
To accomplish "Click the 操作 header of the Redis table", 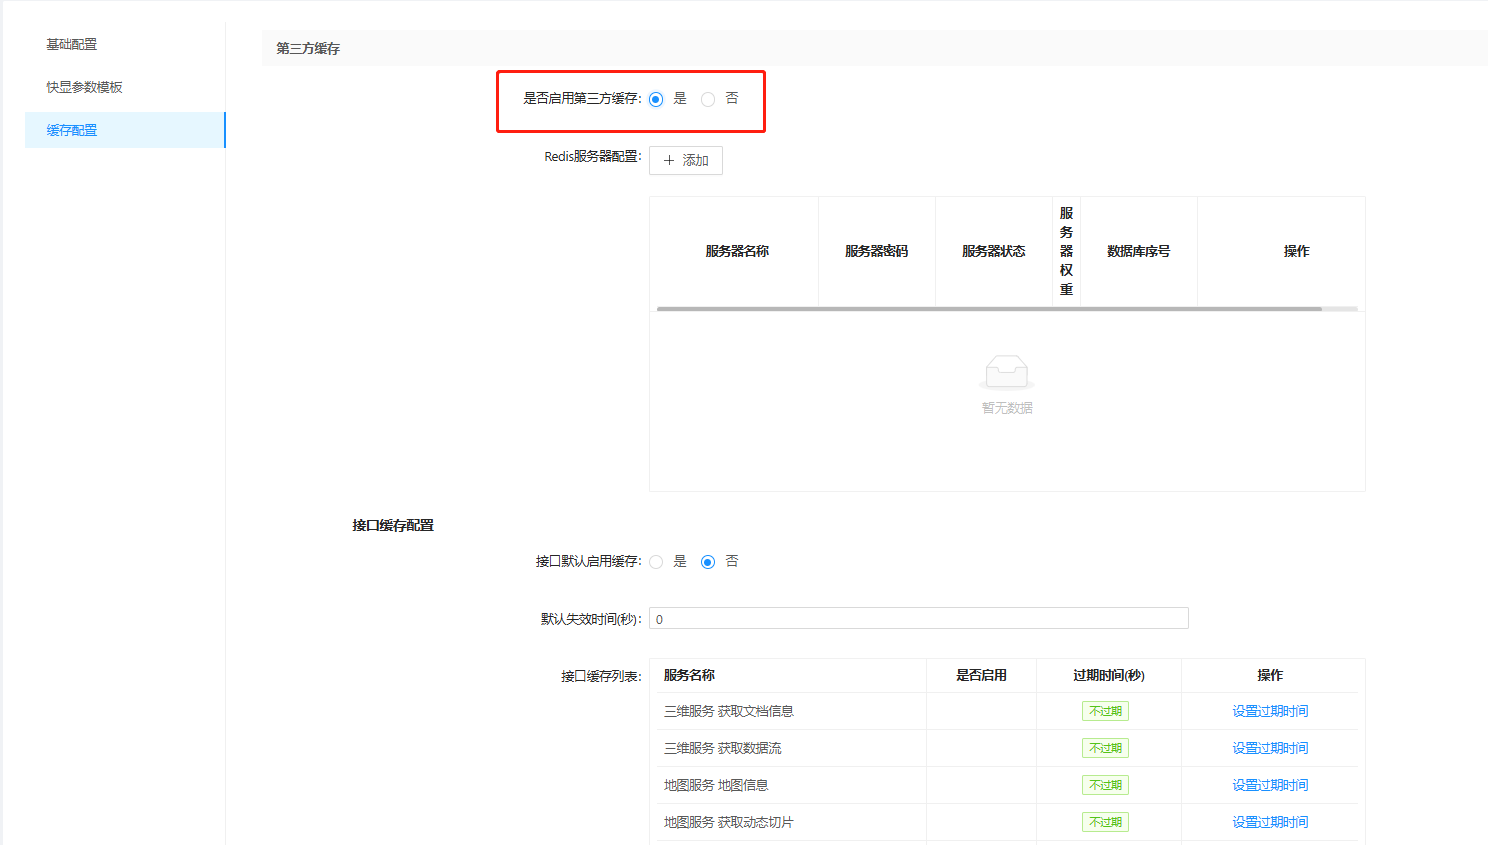I will 1296,251.
